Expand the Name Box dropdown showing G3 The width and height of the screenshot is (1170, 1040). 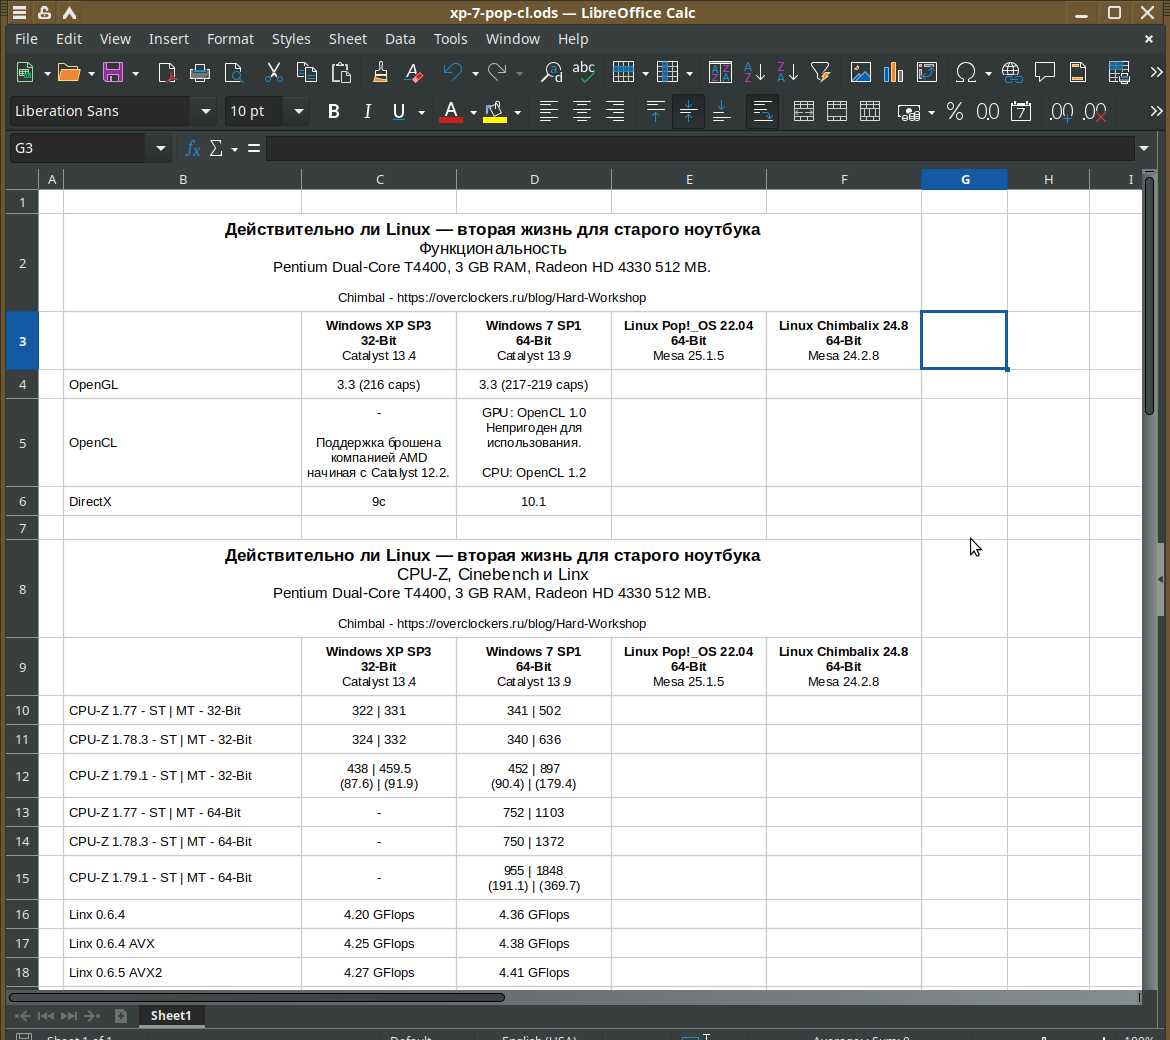point(160,148)
